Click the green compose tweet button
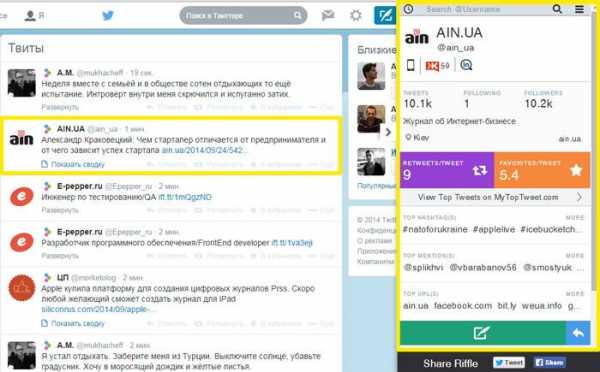The height and width of the screenshot is (372, 600). pos(483,333)
